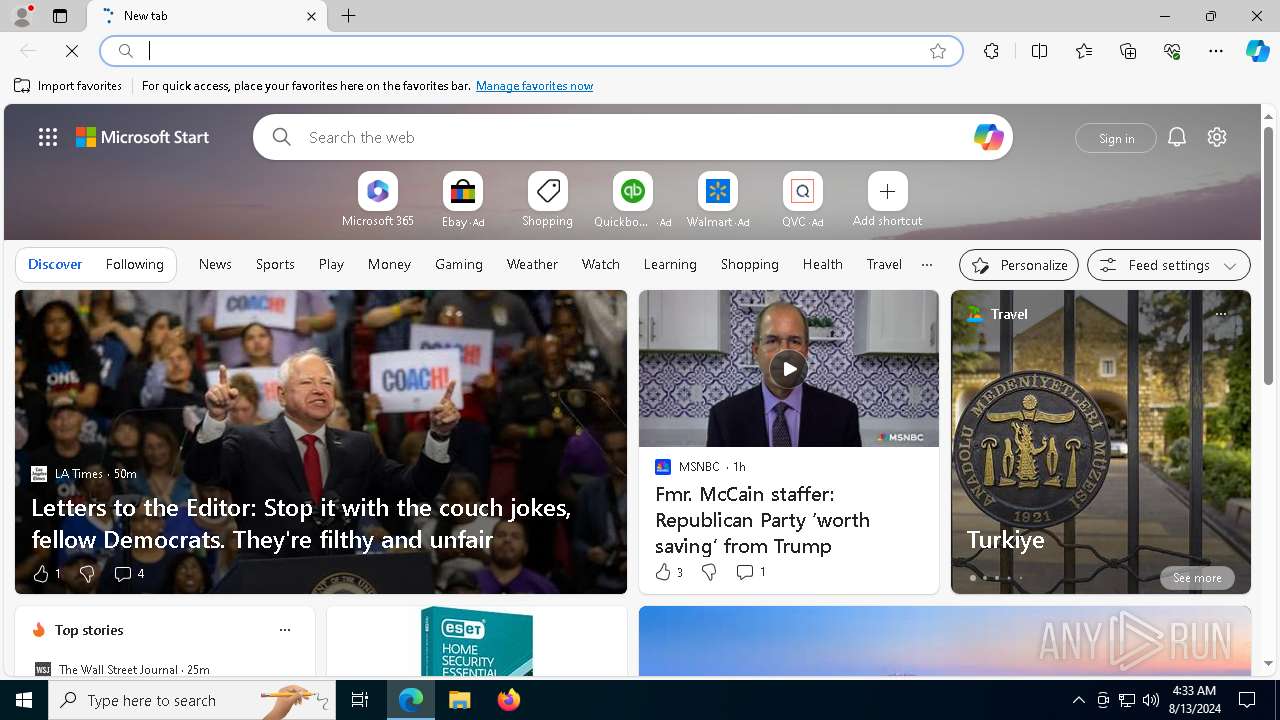
Task: Open more options on Travel card
Action: (x=1220, y=314)
